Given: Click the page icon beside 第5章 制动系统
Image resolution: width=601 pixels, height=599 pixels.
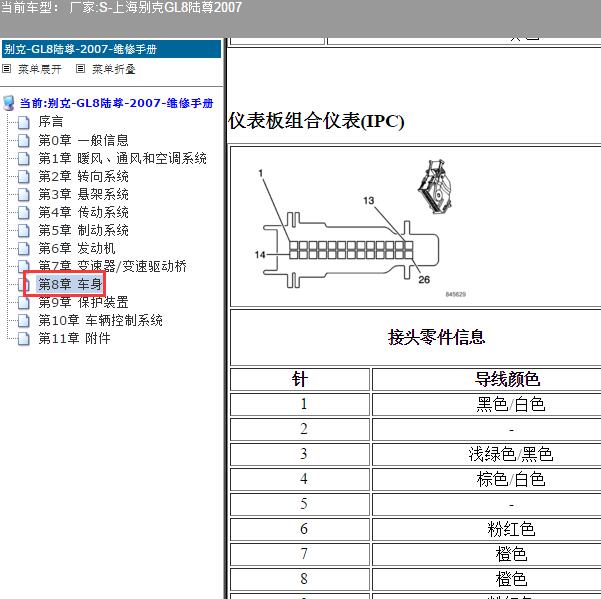Looking at the screenshot, I should 24,231.
